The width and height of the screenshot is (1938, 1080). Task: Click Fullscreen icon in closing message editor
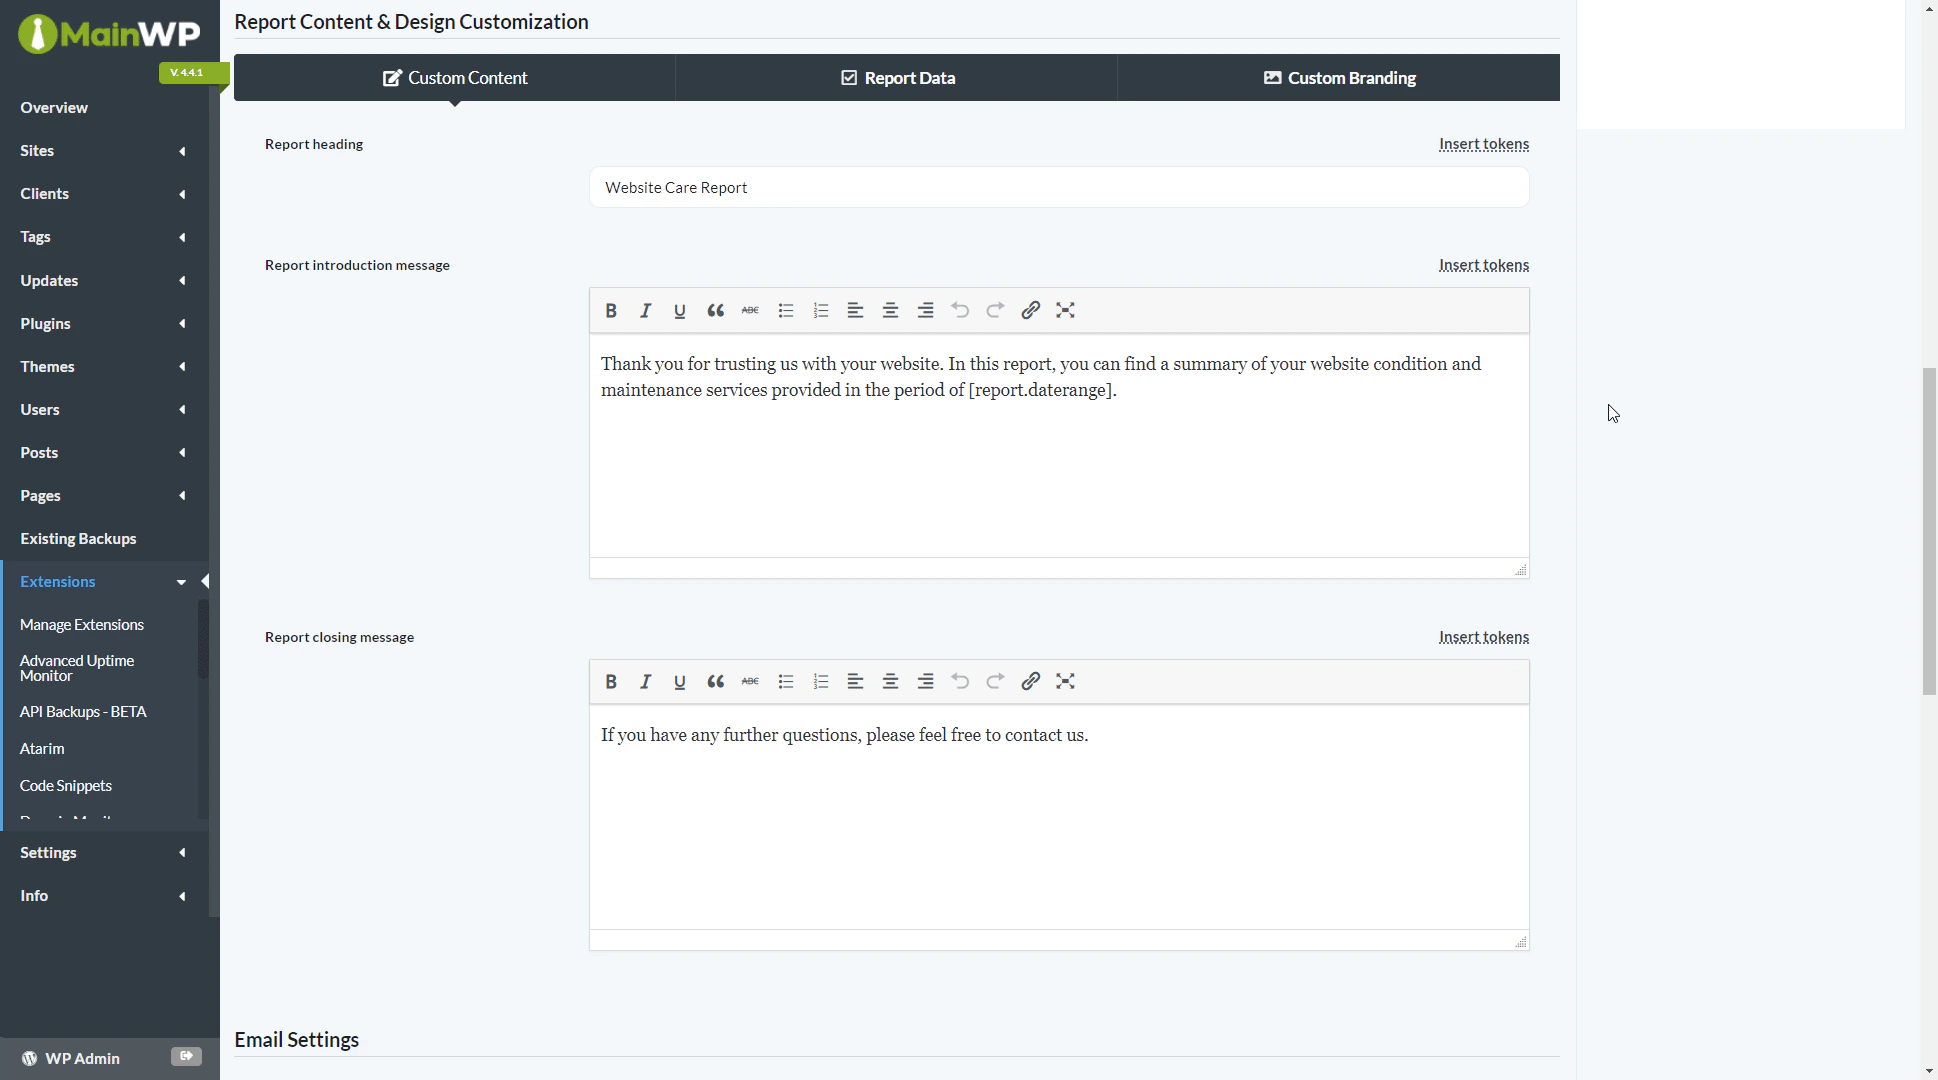point(1066,681)
